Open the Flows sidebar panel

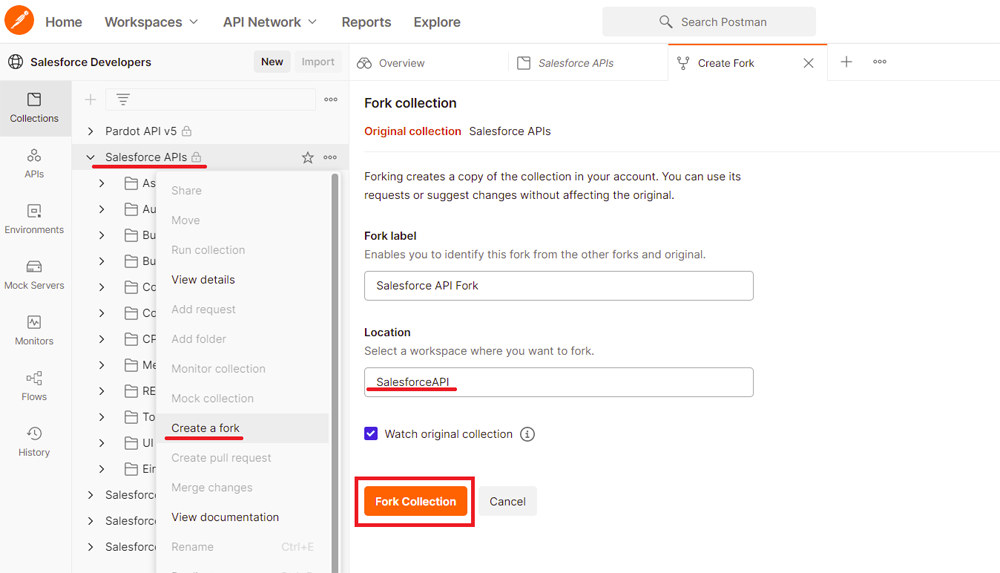pos(34,386)
